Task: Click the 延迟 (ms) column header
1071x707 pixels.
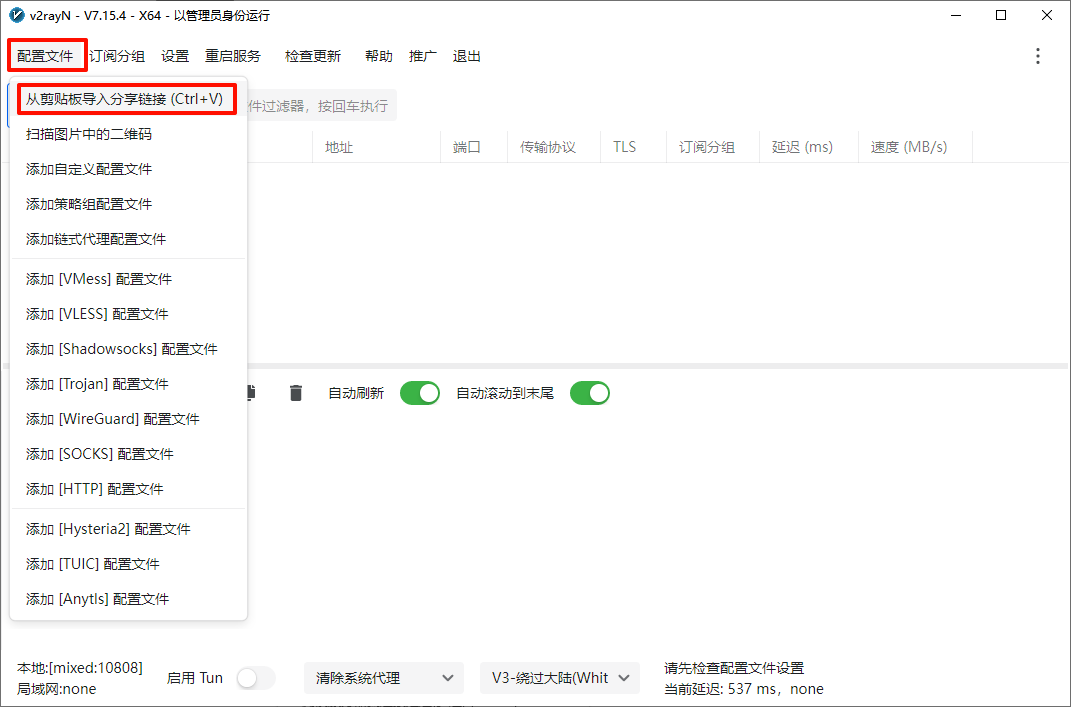Action: tap(802, 147)
